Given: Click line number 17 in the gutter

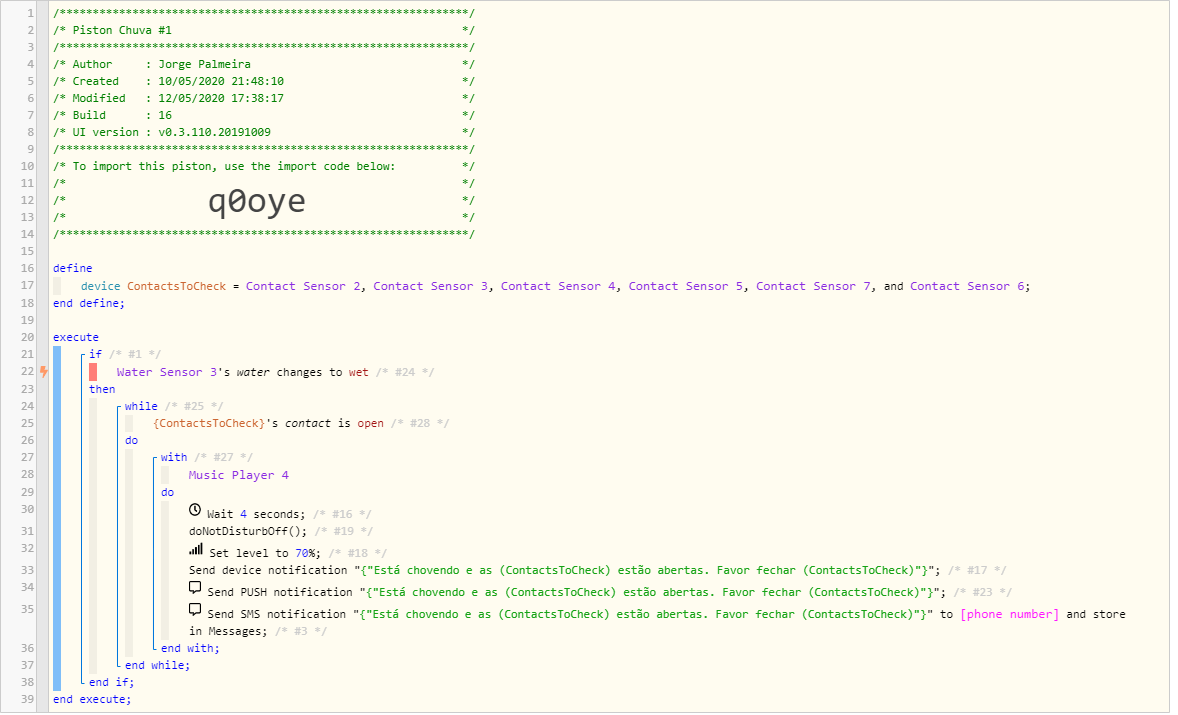Looking at the screenshot, I should pyautogui.click(x=27, y=285).
